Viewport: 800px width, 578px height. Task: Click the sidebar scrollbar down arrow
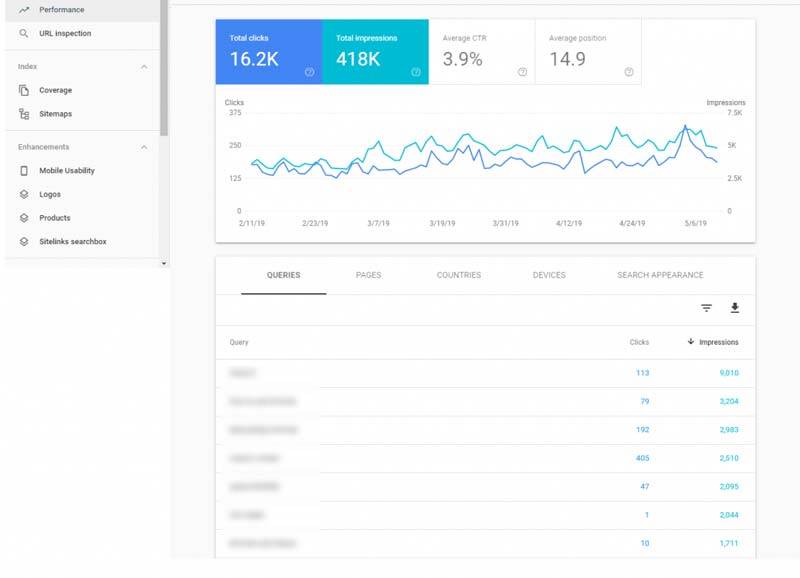click(x=164, y=263)
